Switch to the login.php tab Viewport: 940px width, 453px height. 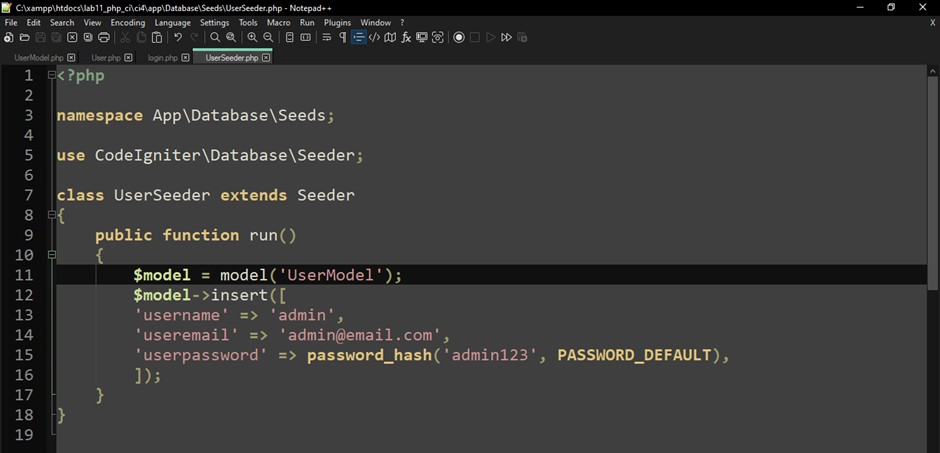point(162,58)
